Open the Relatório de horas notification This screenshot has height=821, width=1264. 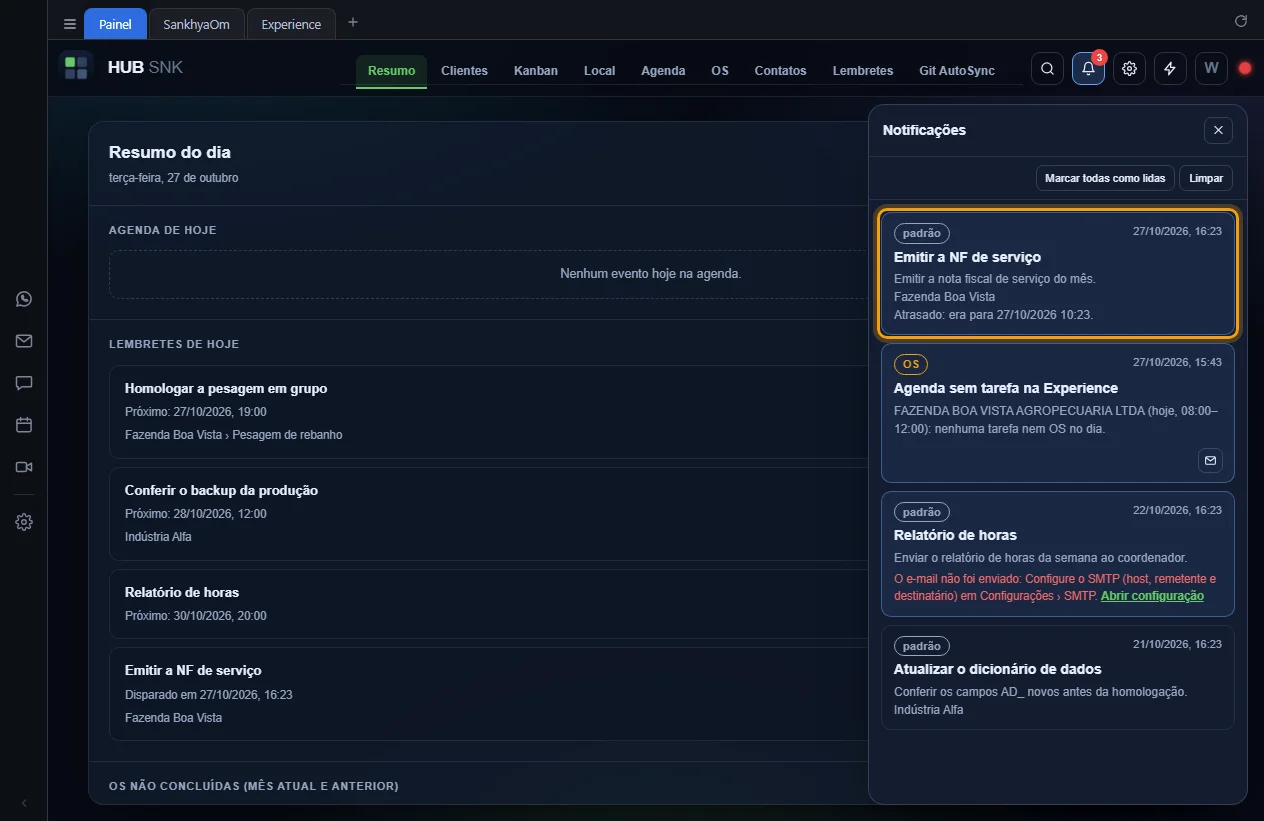(x=1058, y=554)
